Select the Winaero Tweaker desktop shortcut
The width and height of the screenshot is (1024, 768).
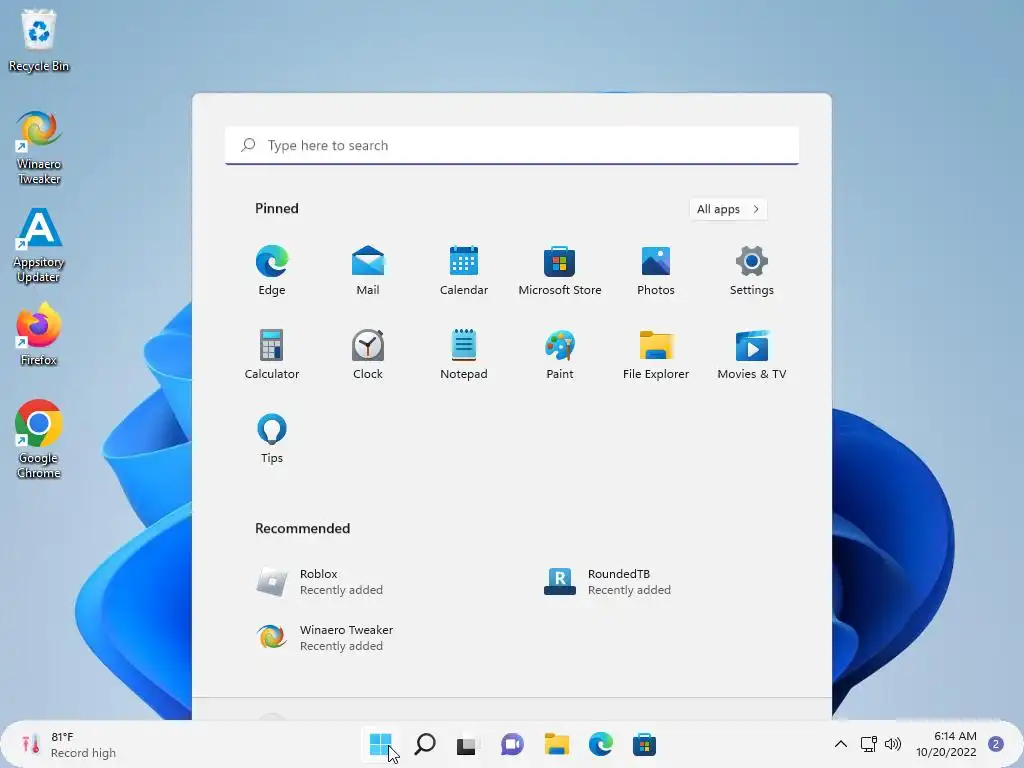pyautogui.click(x=39, y=148)
